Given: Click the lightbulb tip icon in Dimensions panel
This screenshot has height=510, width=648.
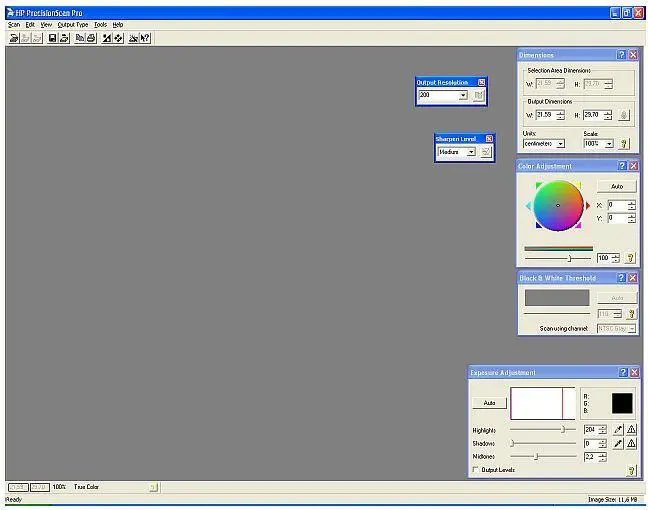Looking at the screenshot, I should click(x=624, y=144).
